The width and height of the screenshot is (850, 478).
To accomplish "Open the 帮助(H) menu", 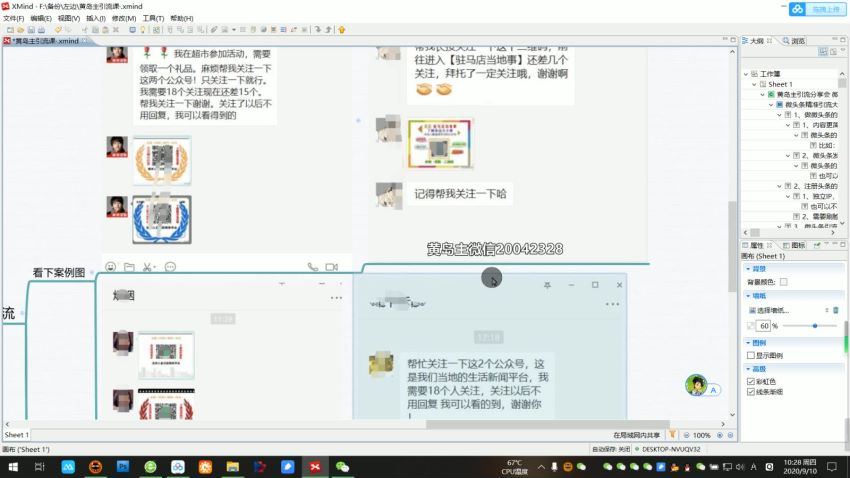I will (x=182, y=18).
